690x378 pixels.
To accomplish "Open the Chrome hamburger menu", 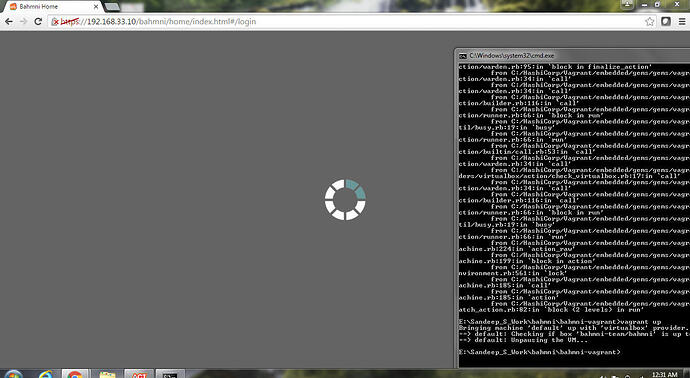I will coord(682,22).
